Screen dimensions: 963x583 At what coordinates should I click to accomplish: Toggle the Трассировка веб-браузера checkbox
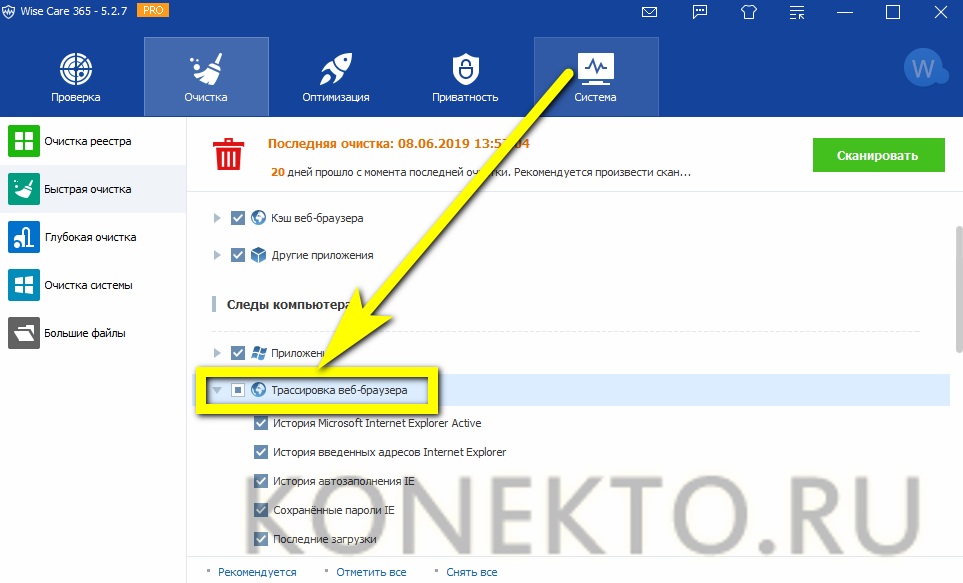pyautogui.click(x=238, y=390)
